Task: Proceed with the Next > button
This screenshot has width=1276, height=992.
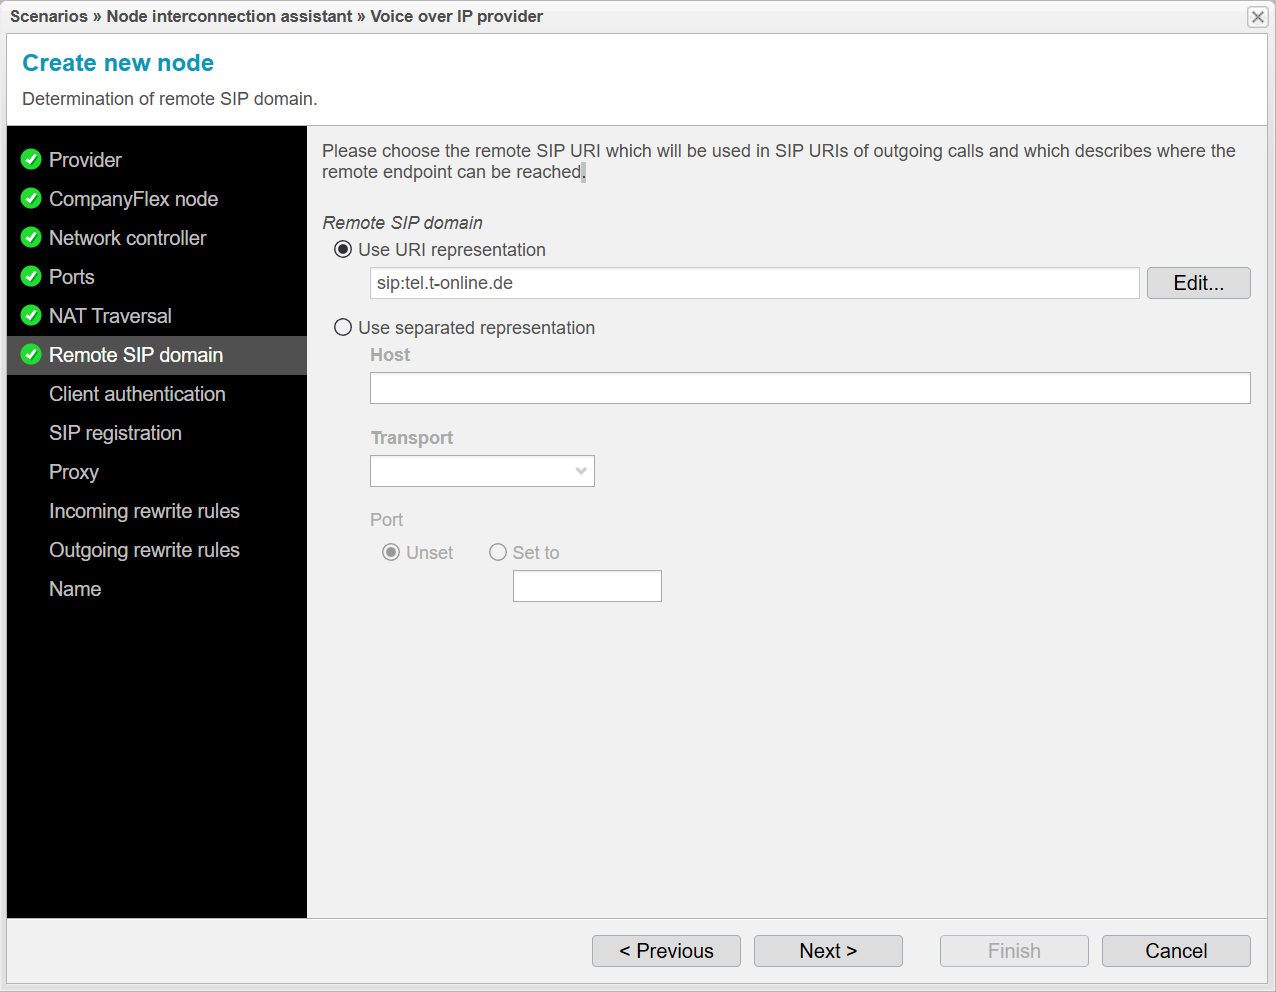Action: 828,951
